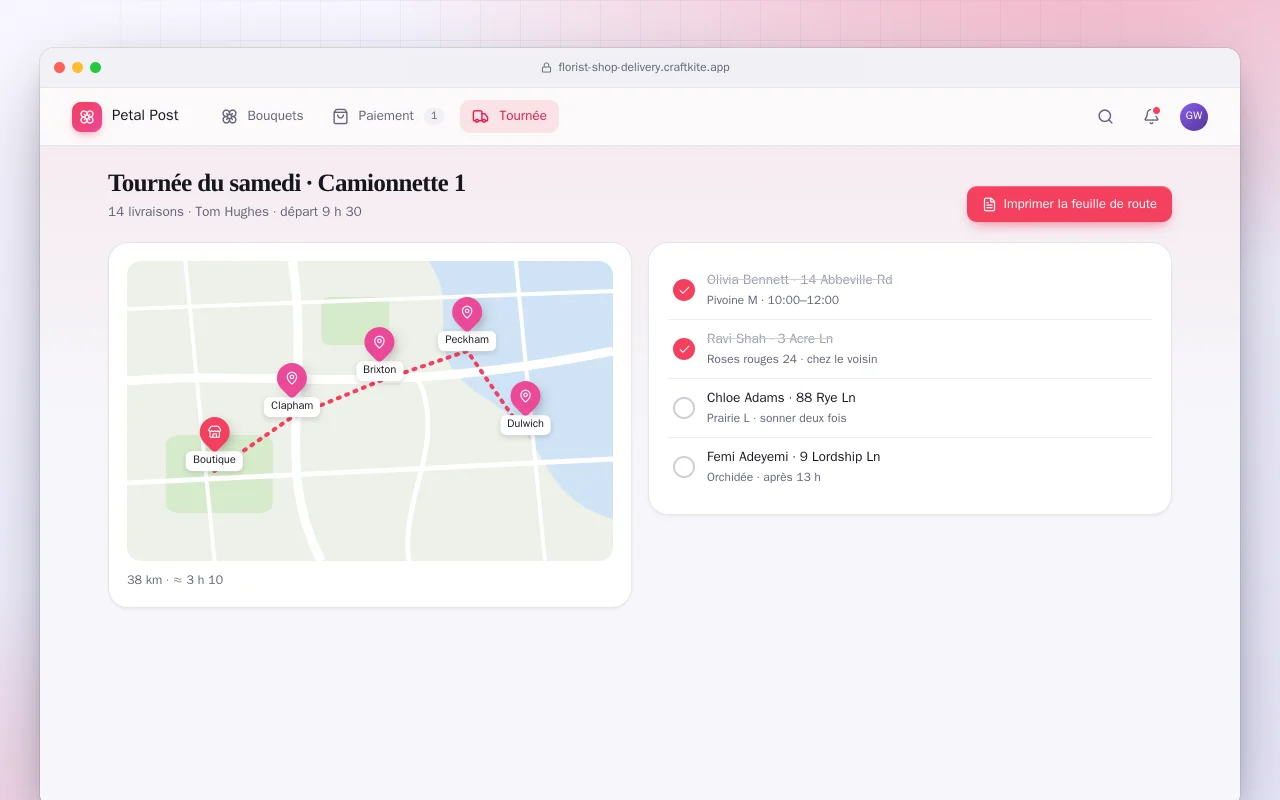
Task: Mark Chloe Adams delivery as done
Action: 684,408
